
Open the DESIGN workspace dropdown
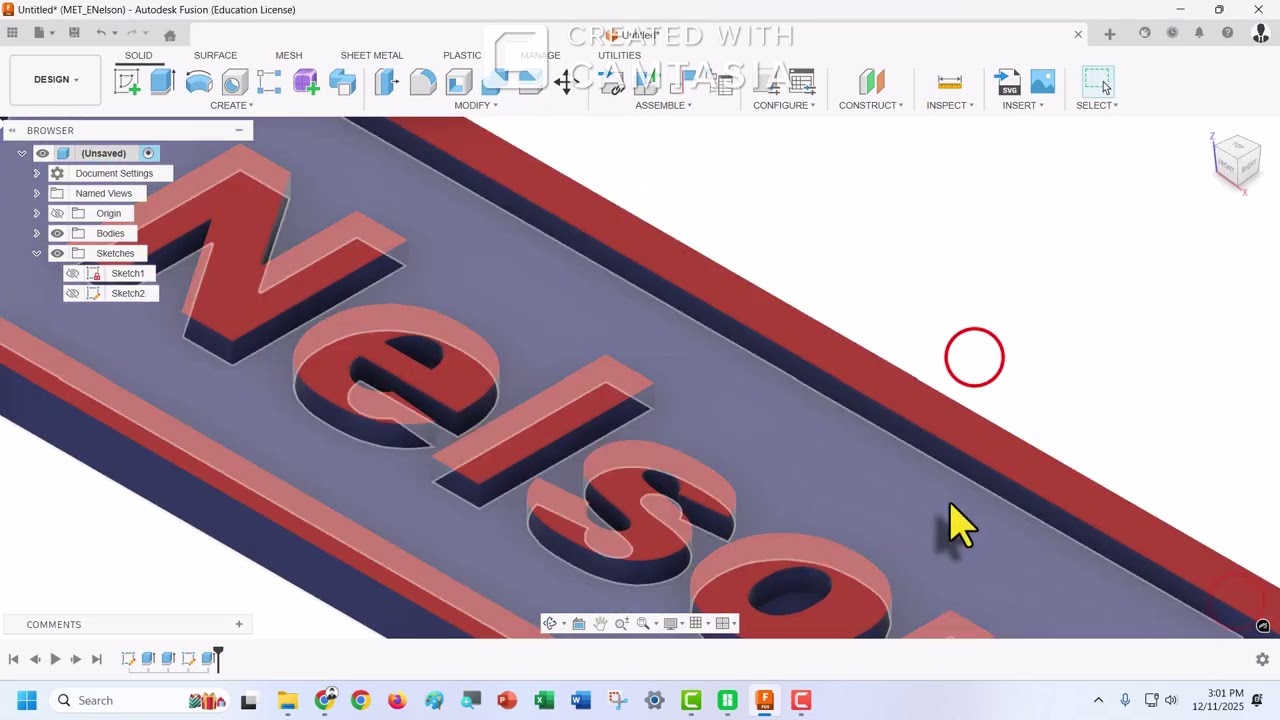click(56, 80)
